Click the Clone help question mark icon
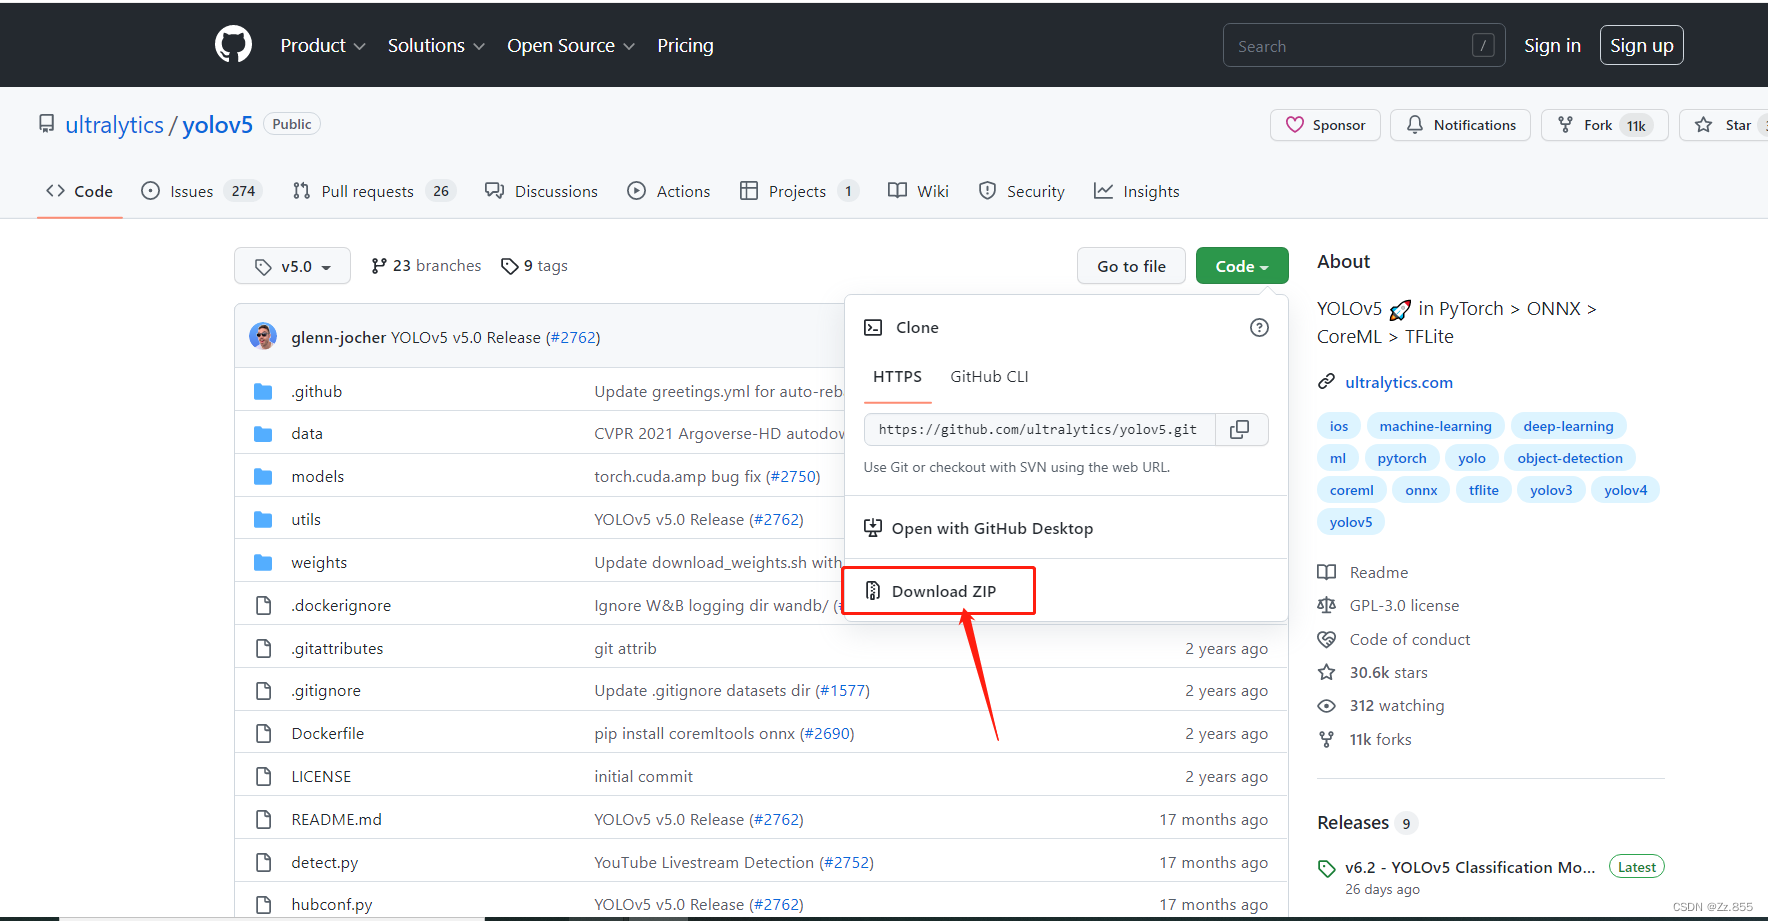Image resolution: width=1768 pixels, height=921 pixels. (x=1259, y=327)
